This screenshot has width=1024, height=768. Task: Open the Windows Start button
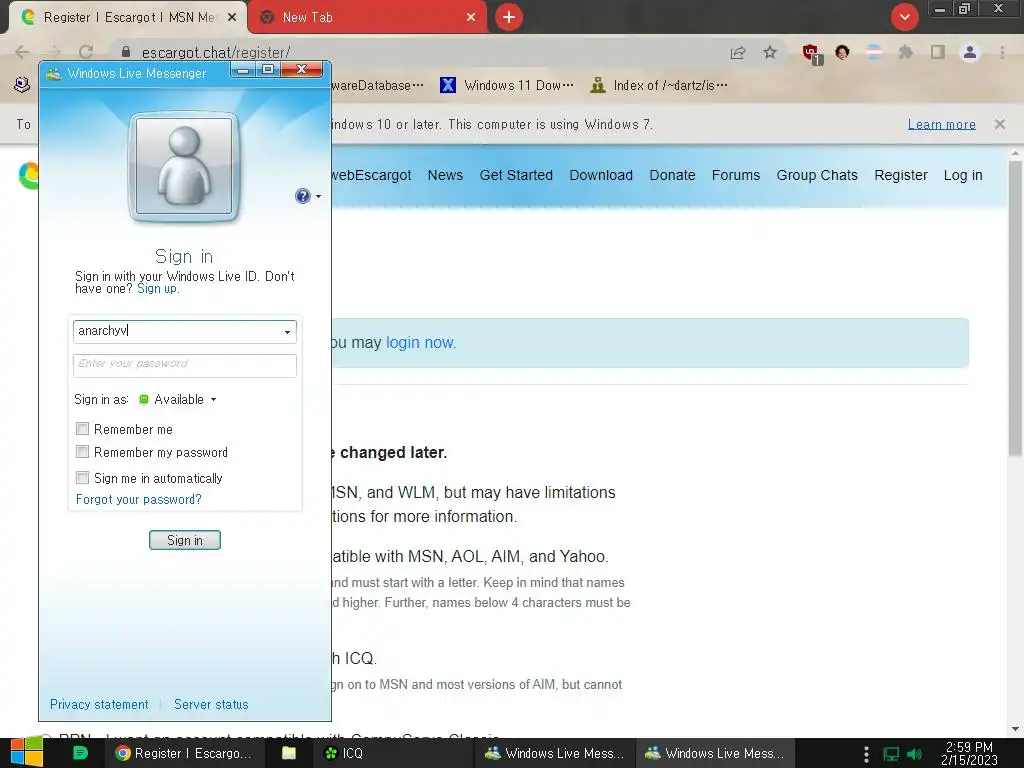click(x=27, y=753)
